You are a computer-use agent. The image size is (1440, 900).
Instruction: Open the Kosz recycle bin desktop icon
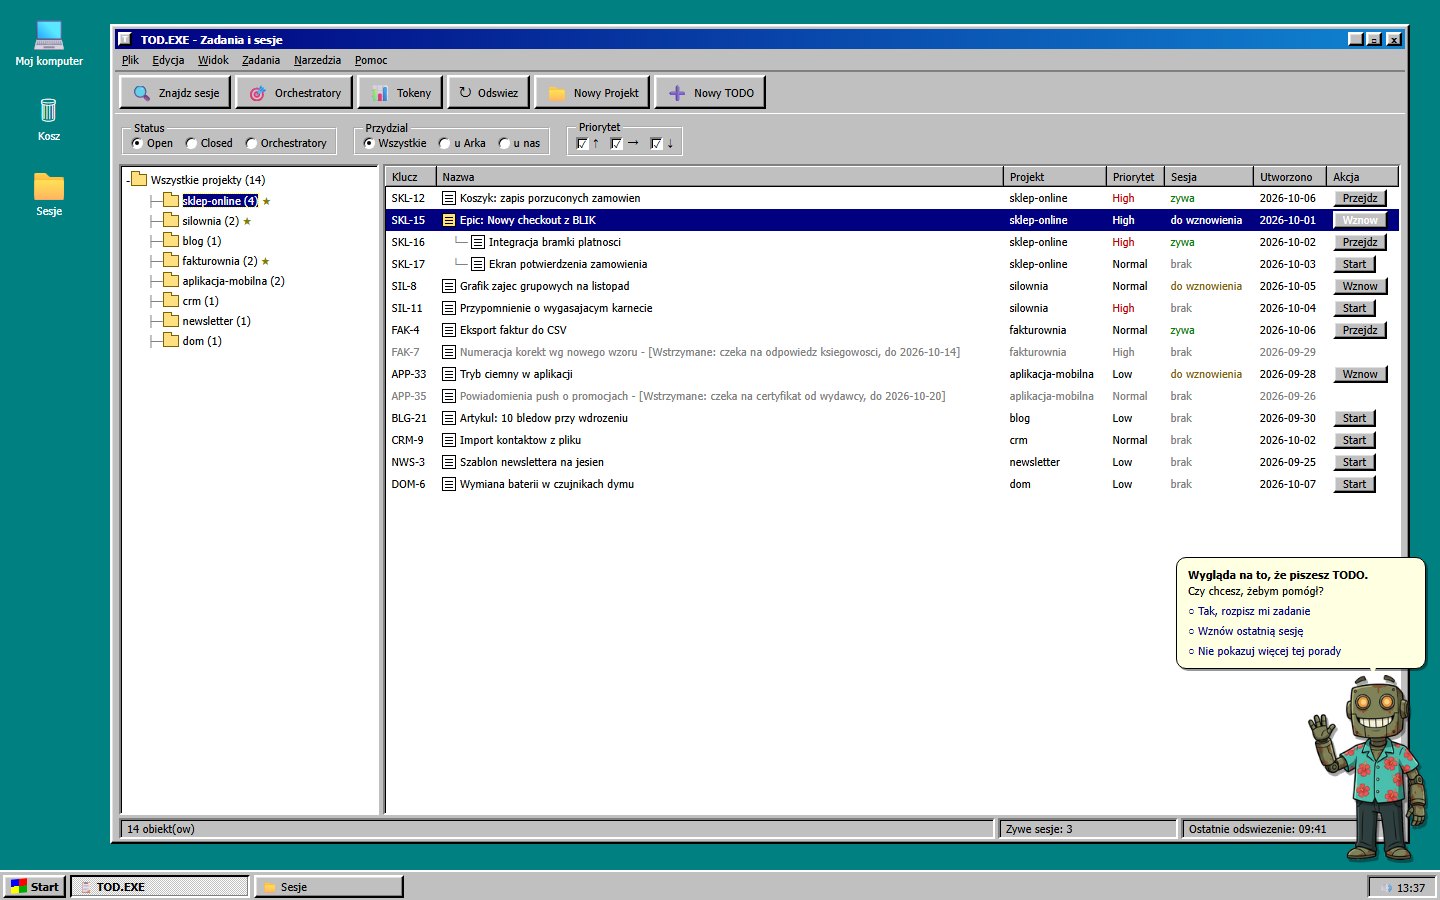click(x=49, y=119)
